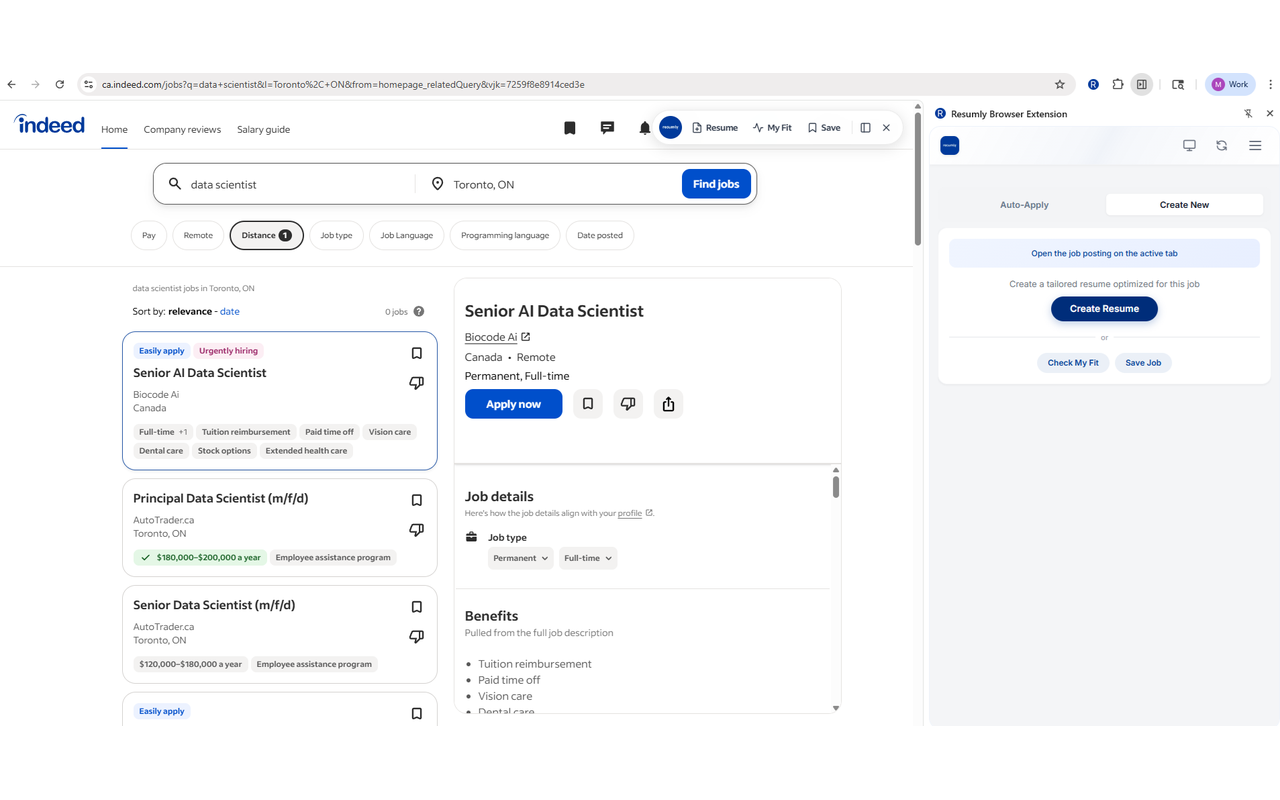Bookmark the Principal Data Scientist job card
1280x800 pixels.
pyautogui.click(x=417, y=500)
